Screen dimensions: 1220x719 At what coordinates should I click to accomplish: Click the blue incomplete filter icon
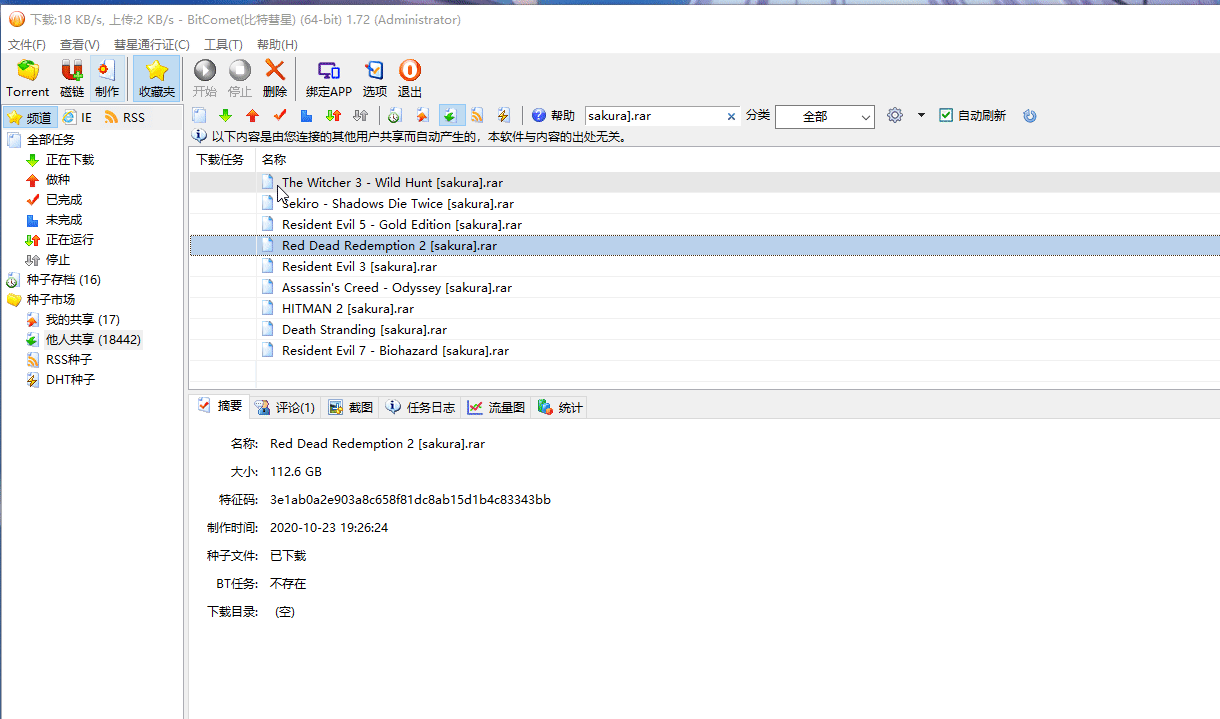(307, 116)
